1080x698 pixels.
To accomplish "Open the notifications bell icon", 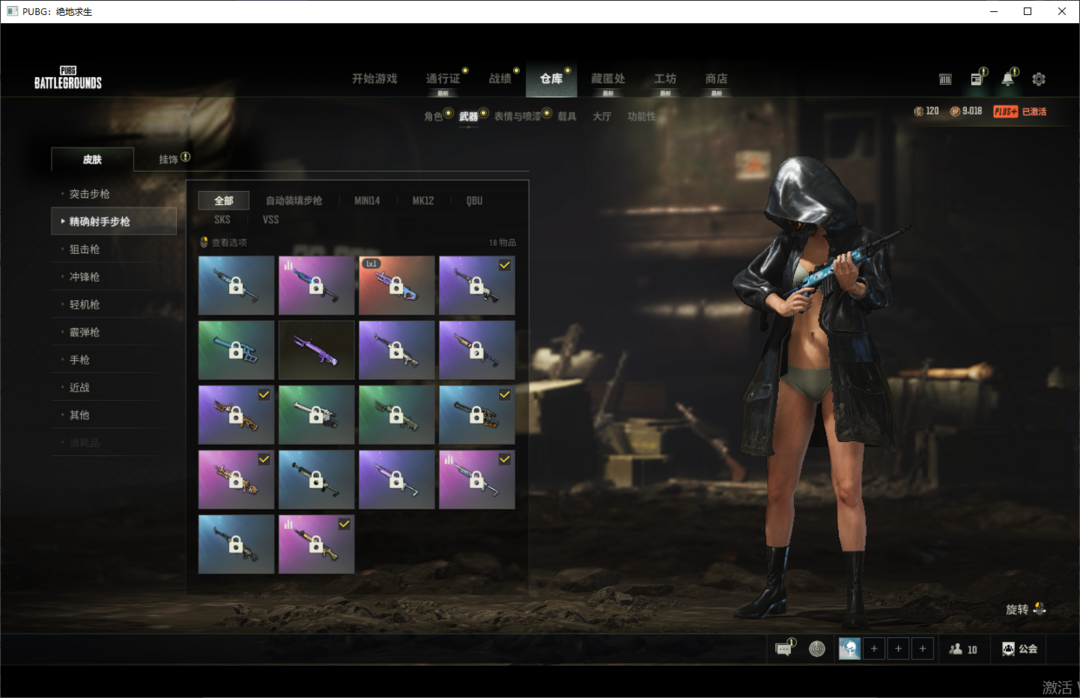I will coord(1008,79).
